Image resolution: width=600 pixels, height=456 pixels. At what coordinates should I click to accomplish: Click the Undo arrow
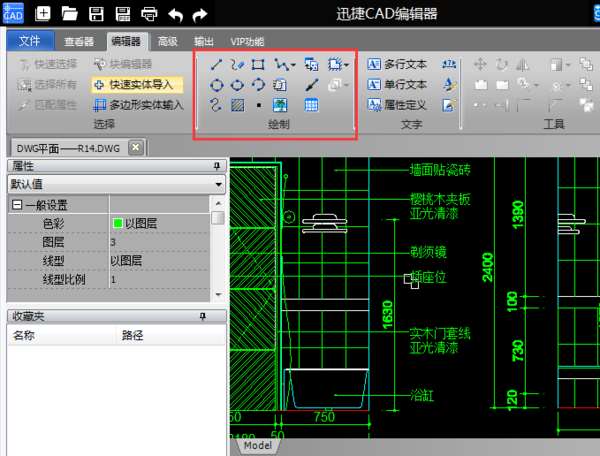pyautogui.click(x=176, y=15)
